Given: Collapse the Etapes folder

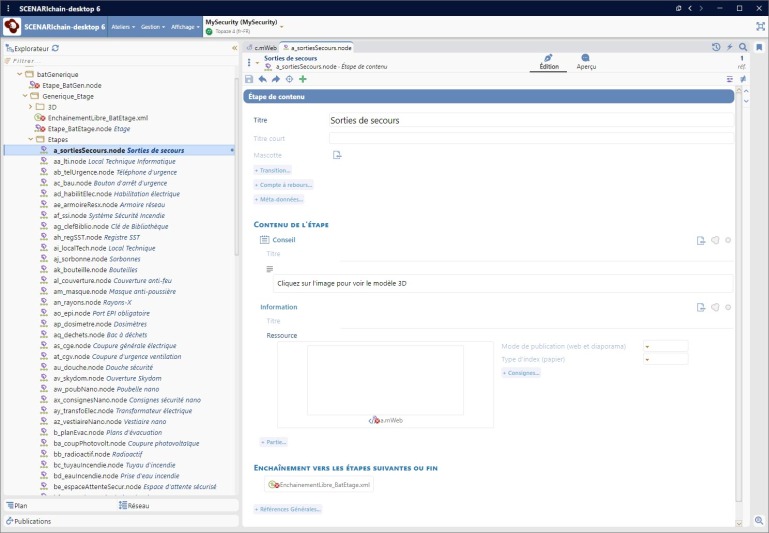Looking at the screenshot, I should (30, 139).
